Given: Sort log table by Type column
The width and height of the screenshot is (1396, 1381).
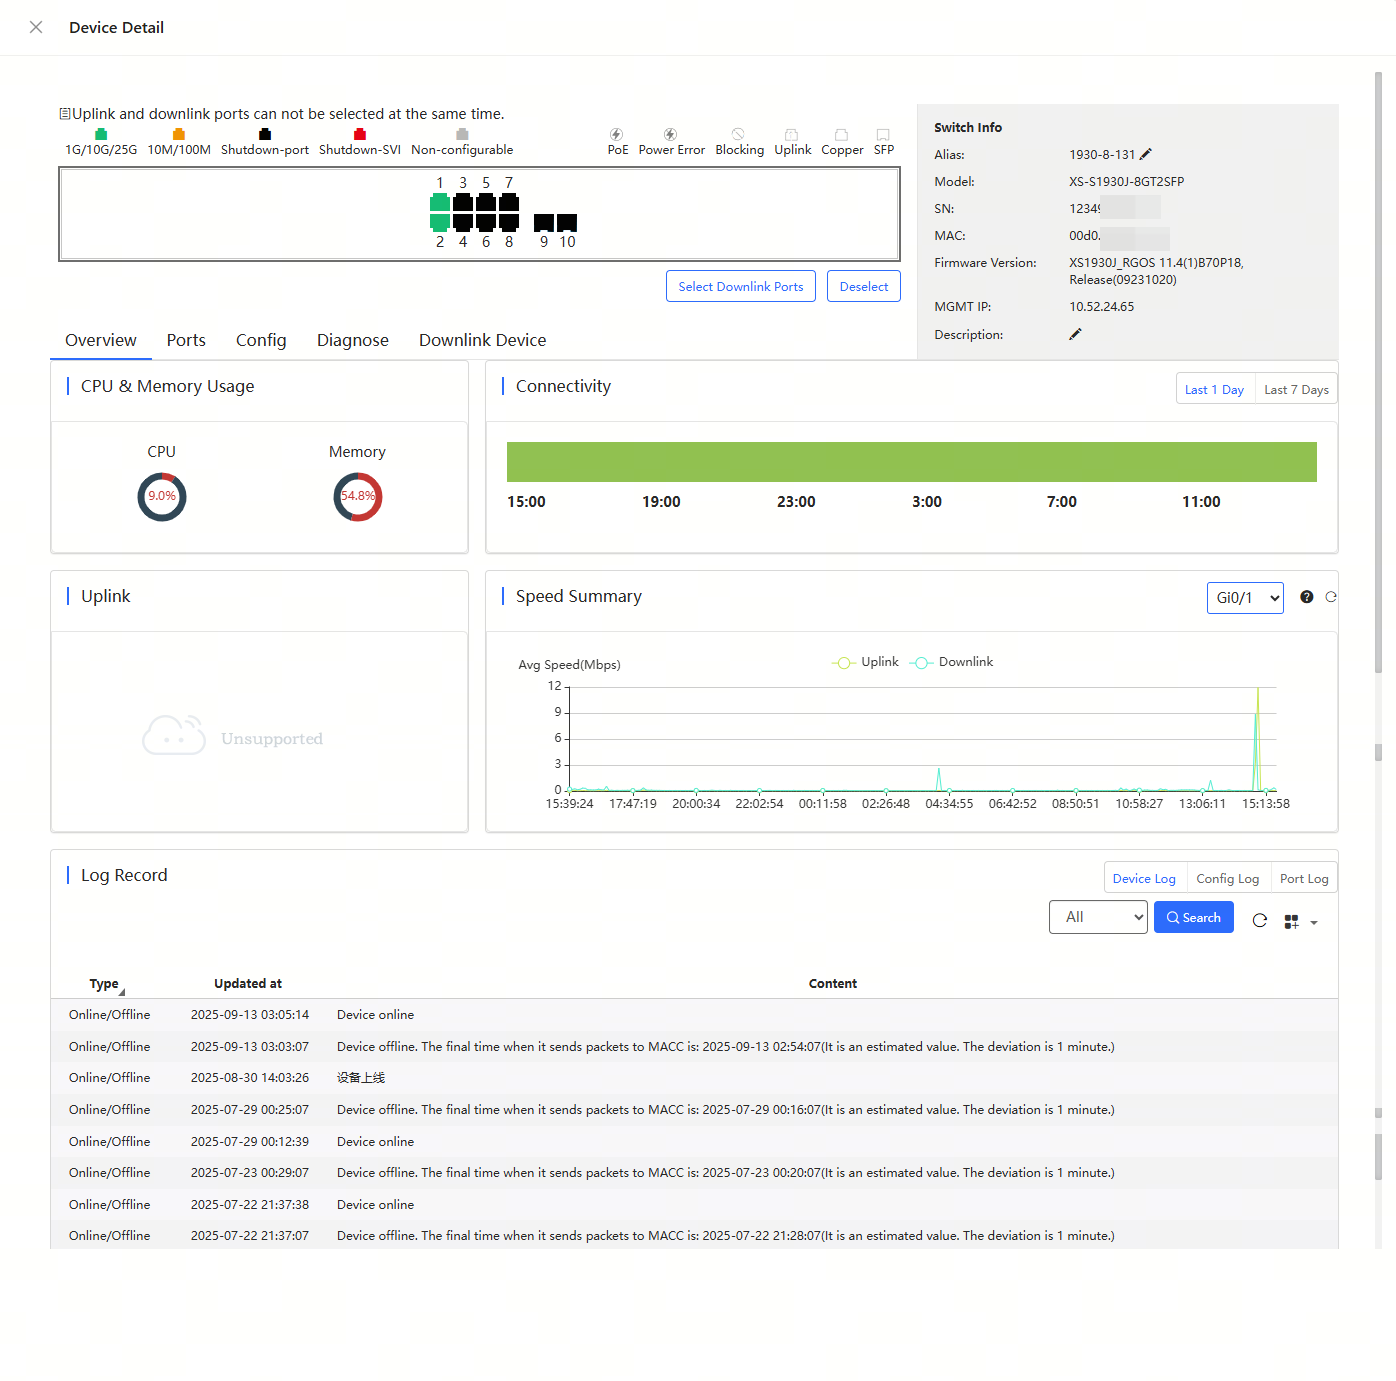Looking at the screenshot, I should click(105, 984).
